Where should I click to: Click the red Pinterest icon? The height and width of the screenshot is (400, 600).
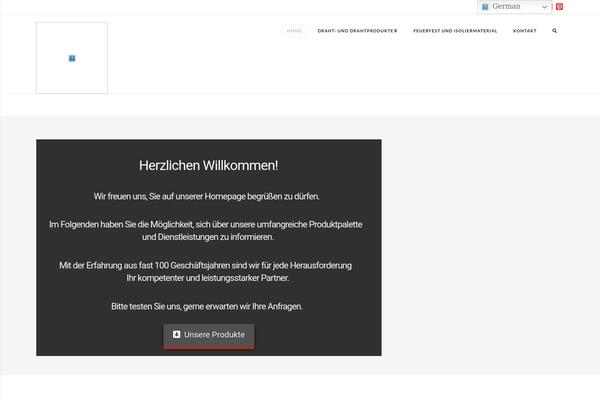click(x=559, y=7)
